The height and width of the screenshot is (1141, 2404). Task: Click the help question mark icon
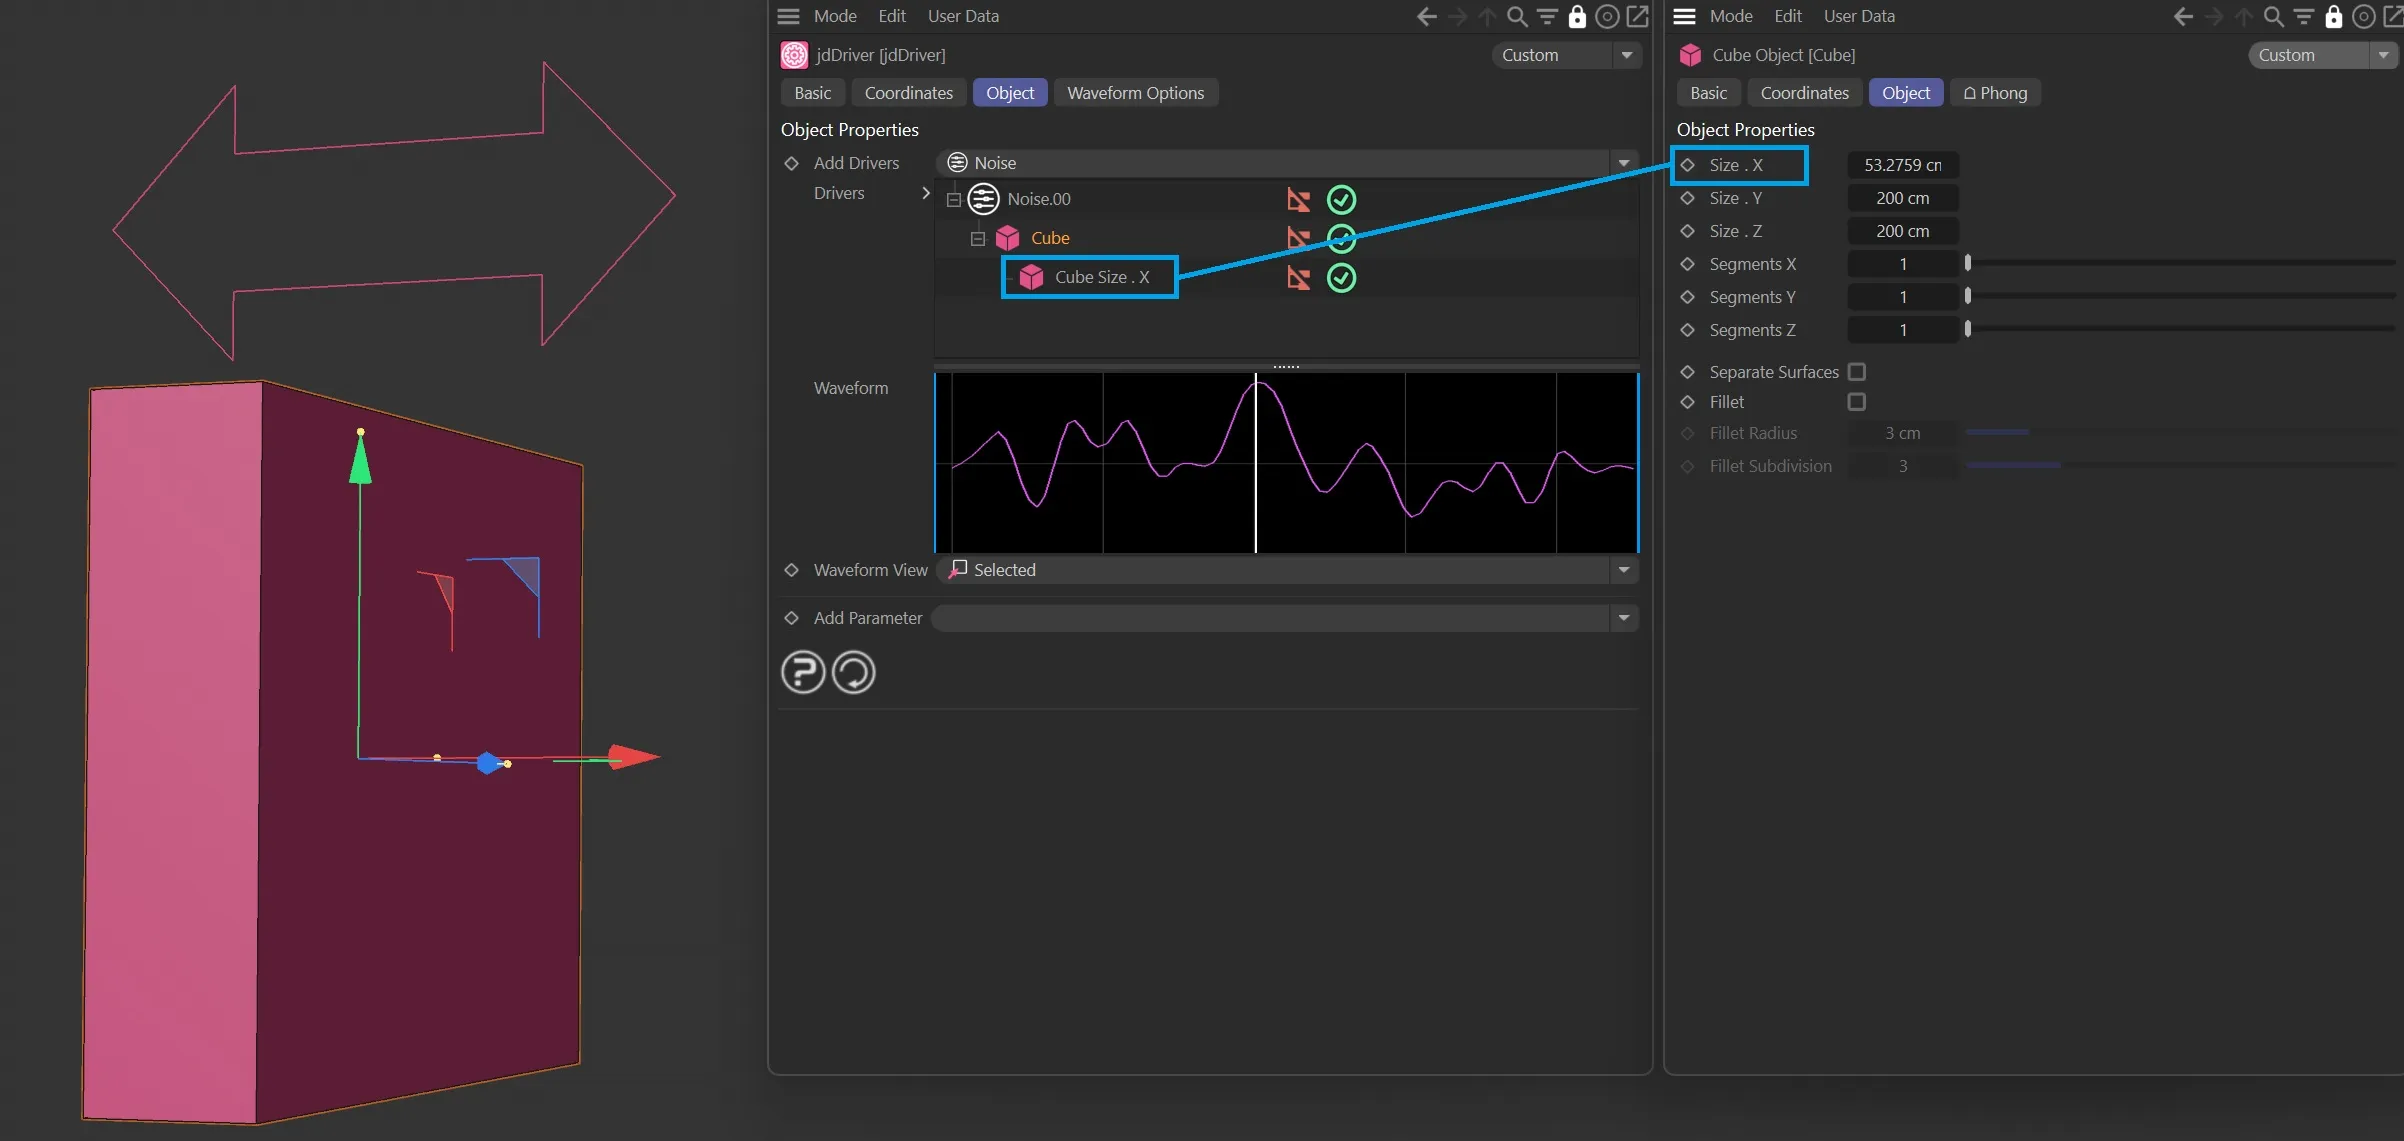[x=802, y=672]
